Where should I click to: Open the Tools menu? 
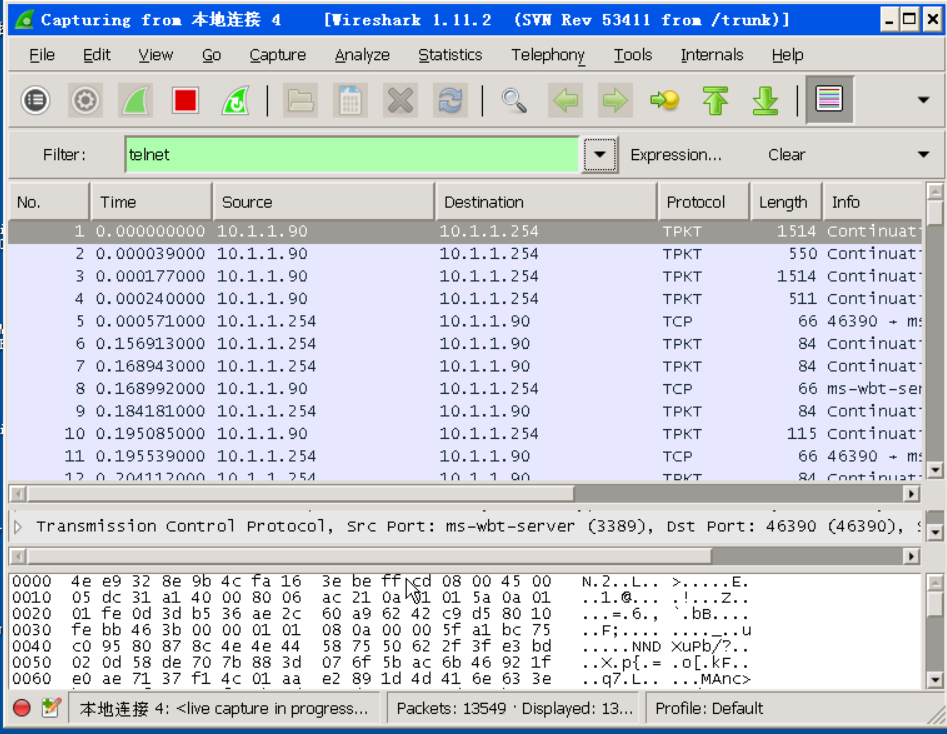(x=632, y=55)
